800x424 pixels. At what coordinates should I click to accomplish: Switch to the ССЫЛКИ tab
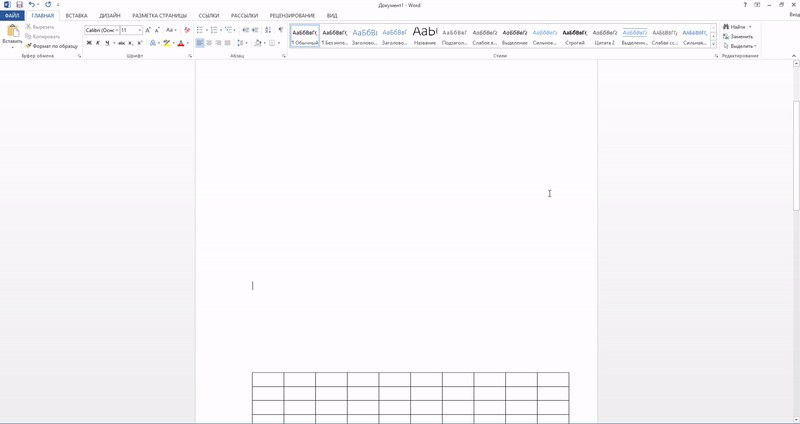pos(209,16)
